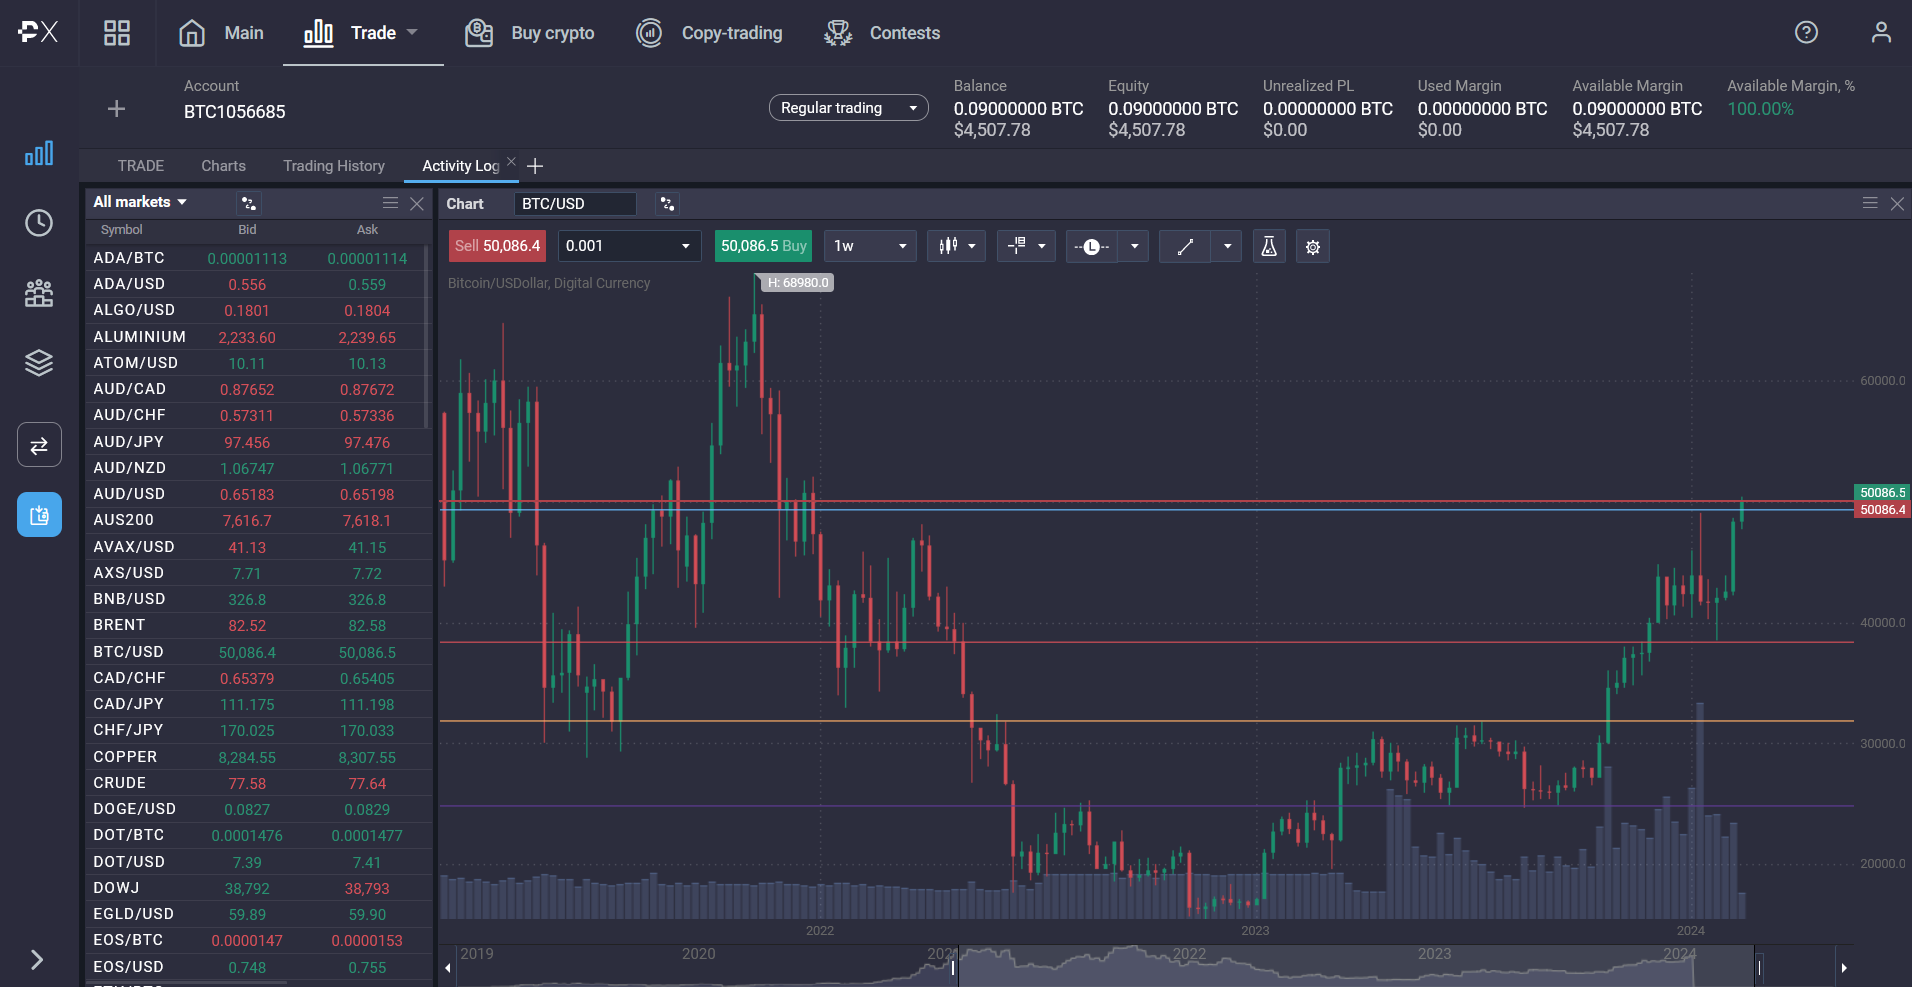Select DOGE/USD row in markets list
The image size is (1912, 987).
coord(259,809)
